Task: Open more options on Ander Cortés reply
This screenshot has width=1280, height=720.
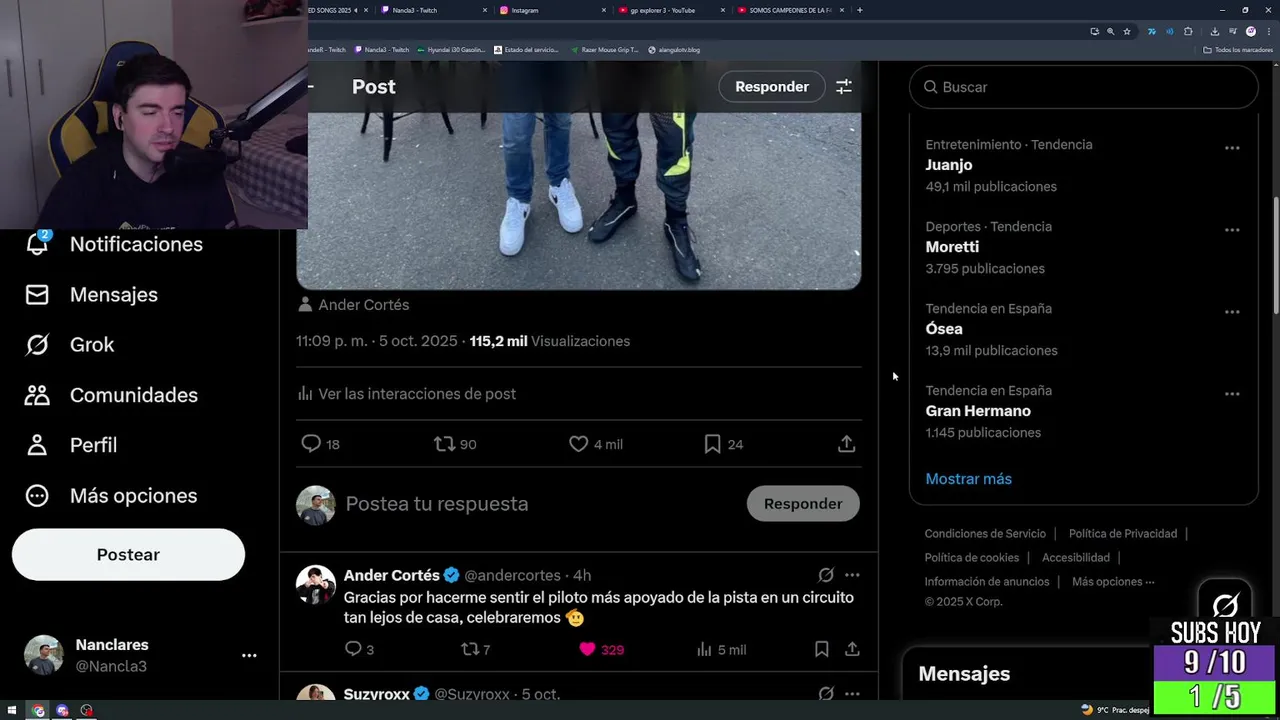Action: coord(852,575)
